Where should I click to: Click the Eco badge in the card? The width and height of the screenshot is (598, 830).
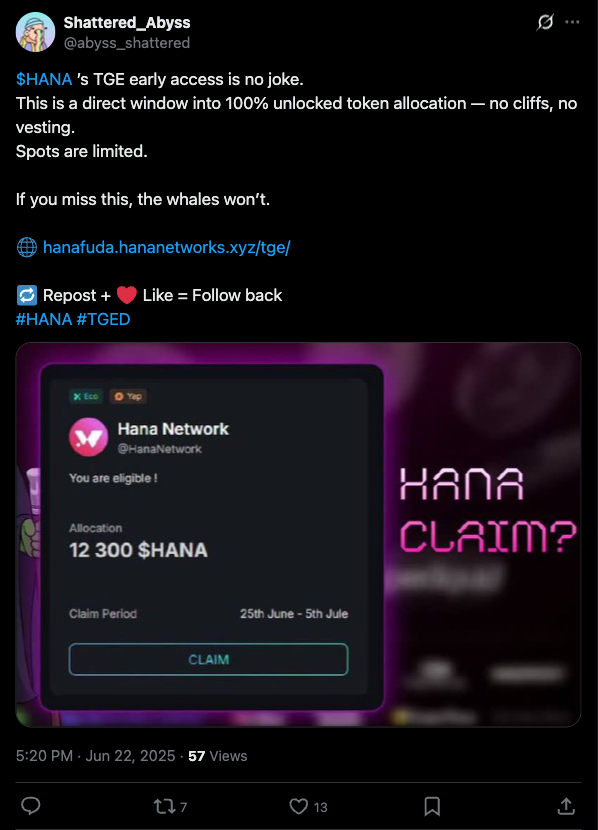(x=86, y=396)
